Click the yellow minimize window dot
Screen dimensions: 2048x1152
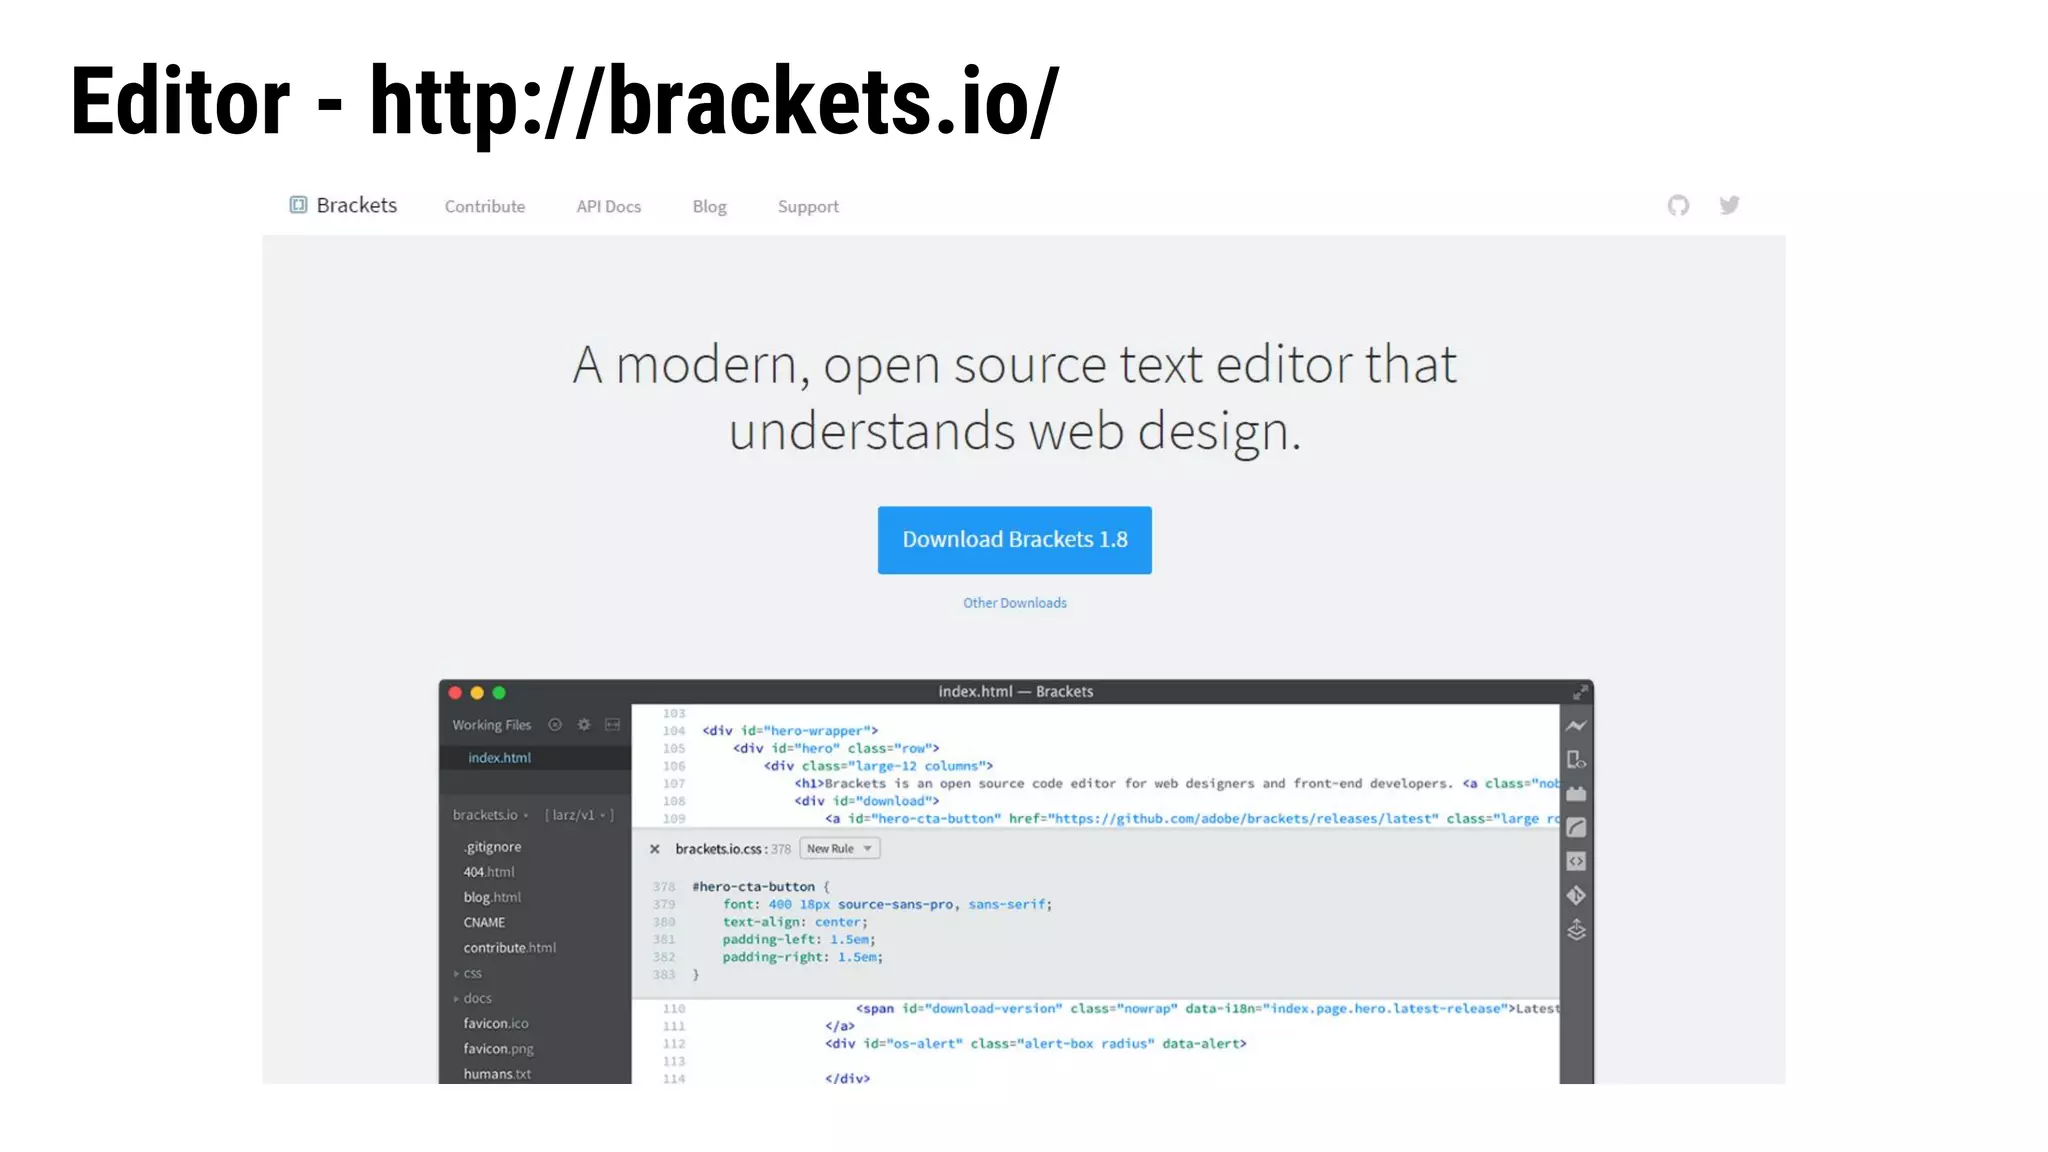tap(477, 692)
